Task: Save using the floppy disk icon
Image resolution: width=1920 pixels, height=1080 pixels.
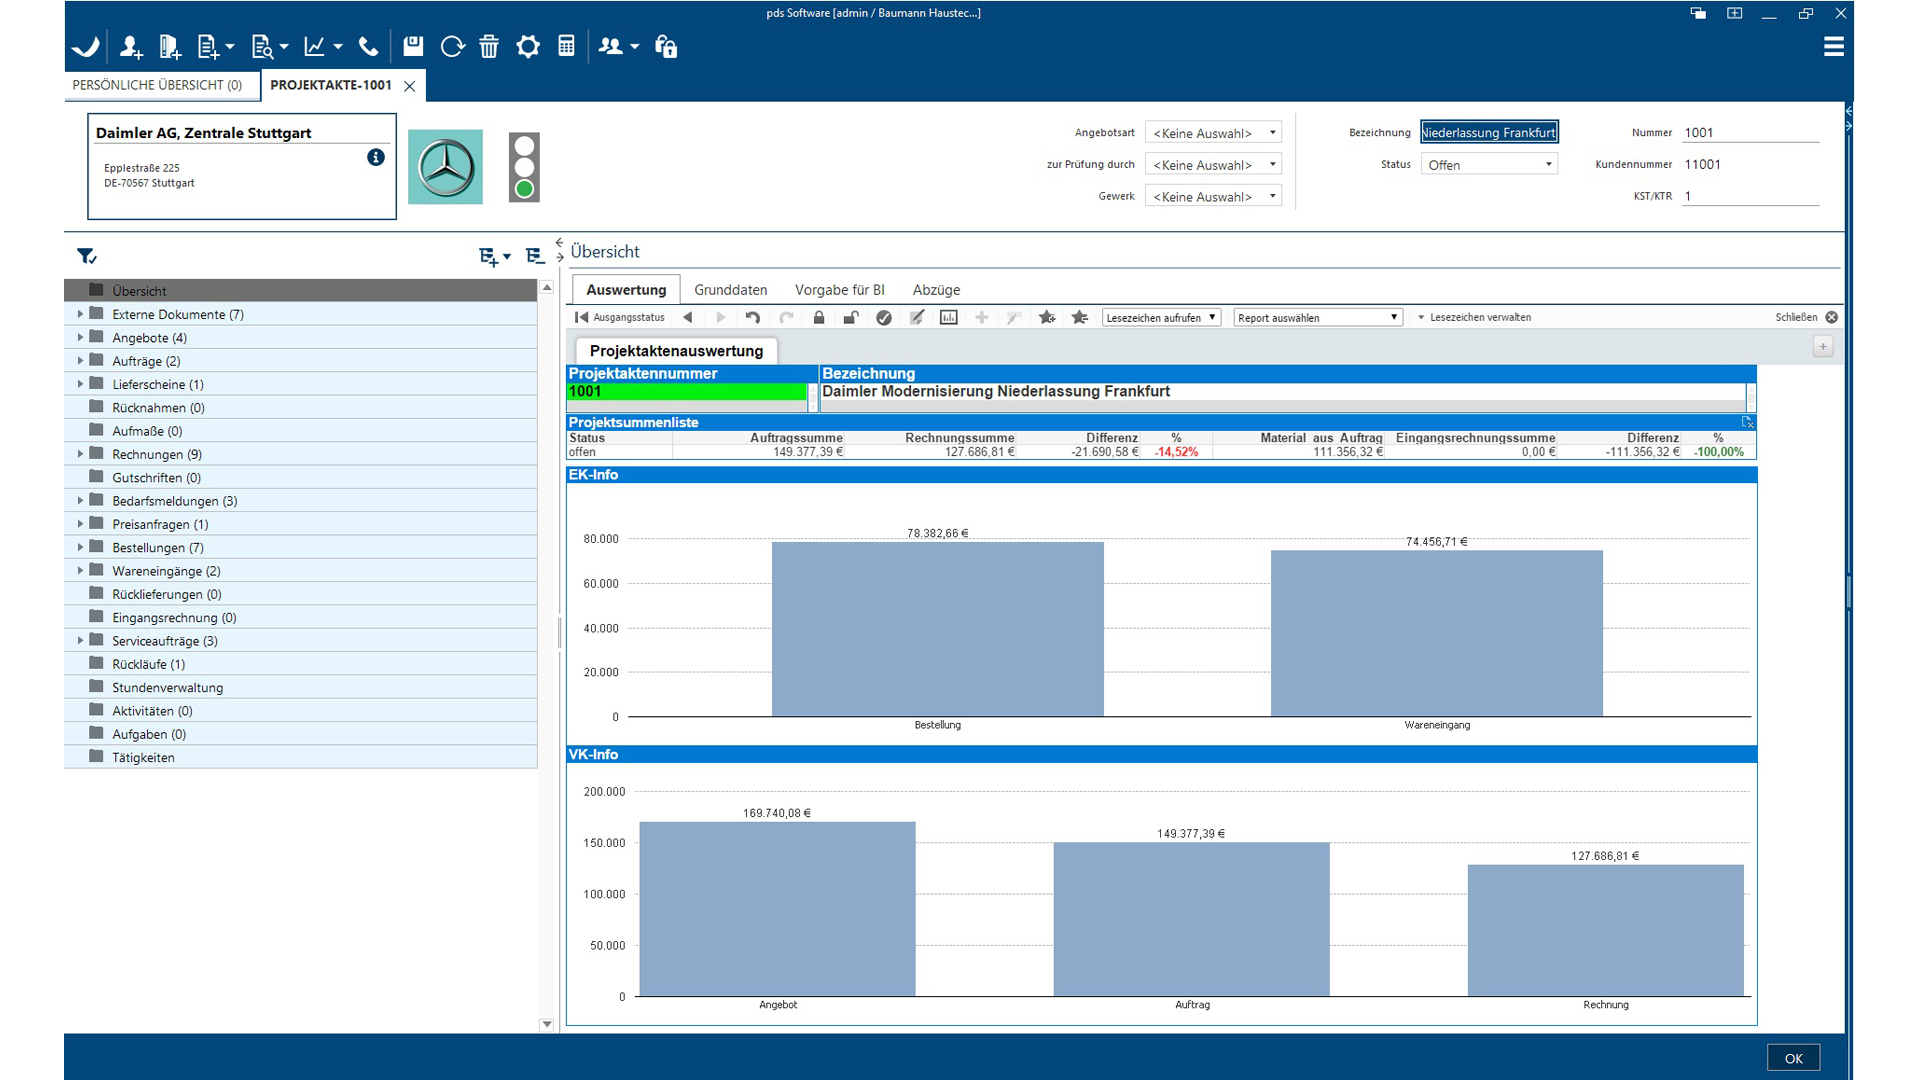Action: [x=413, y=46]
